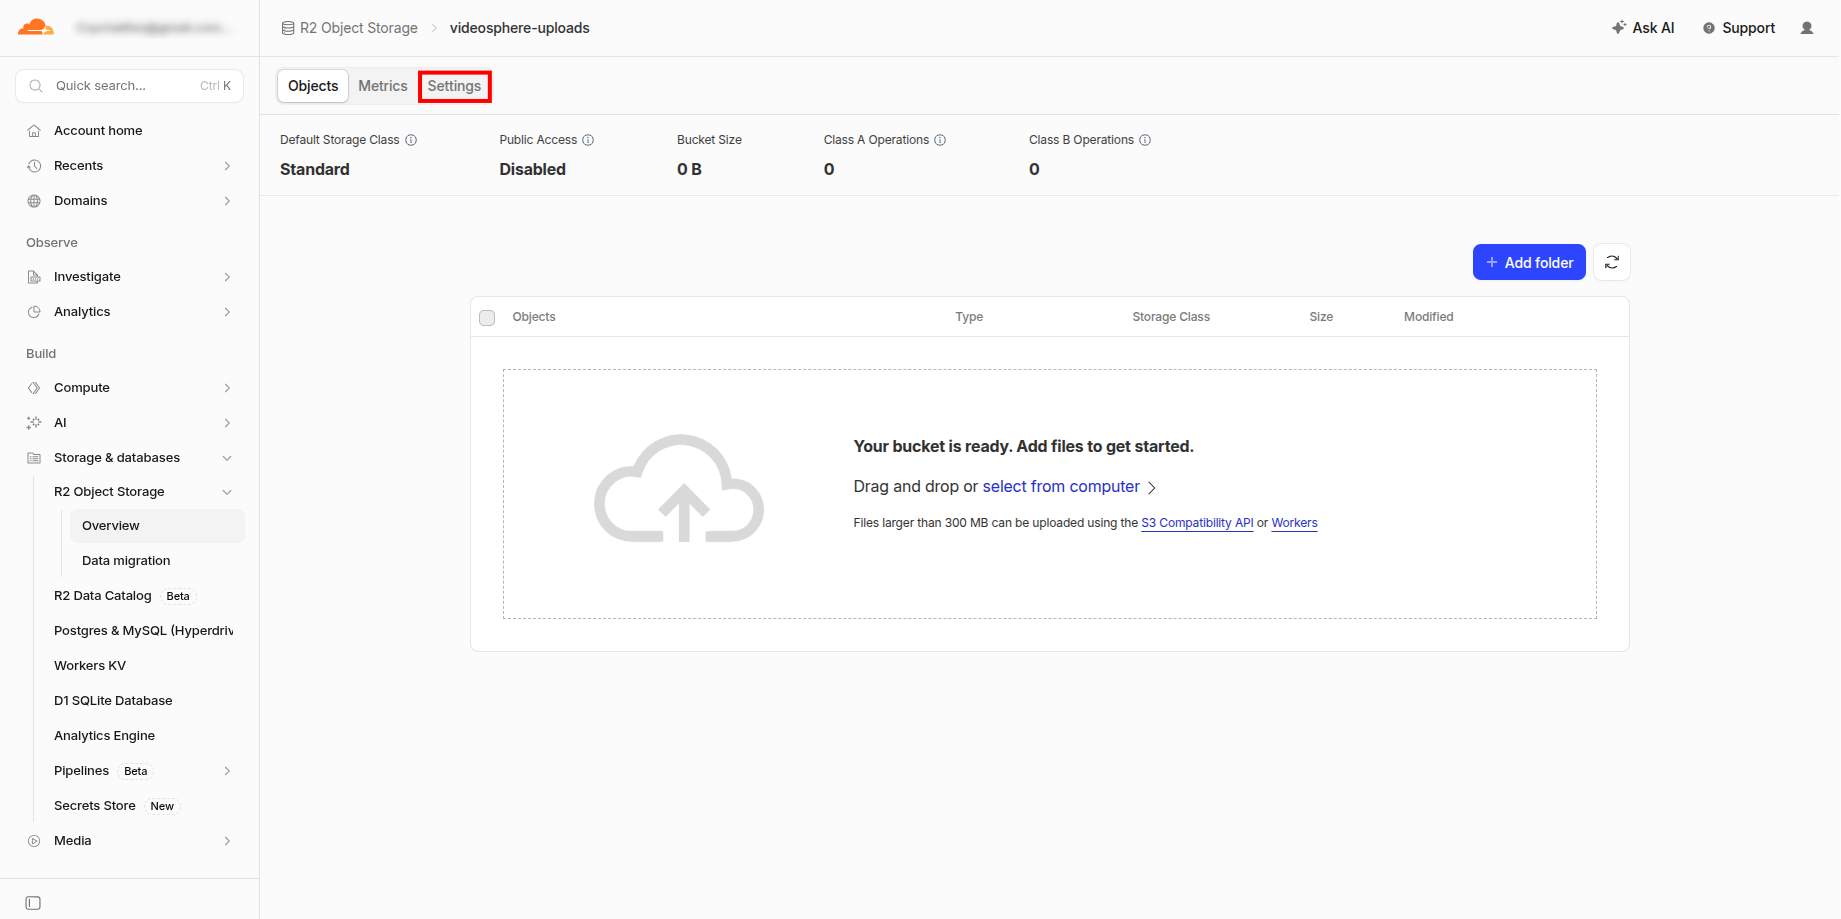Click the Support icon
This screenshot has height=919, width=1841.
coord(1709,28)
